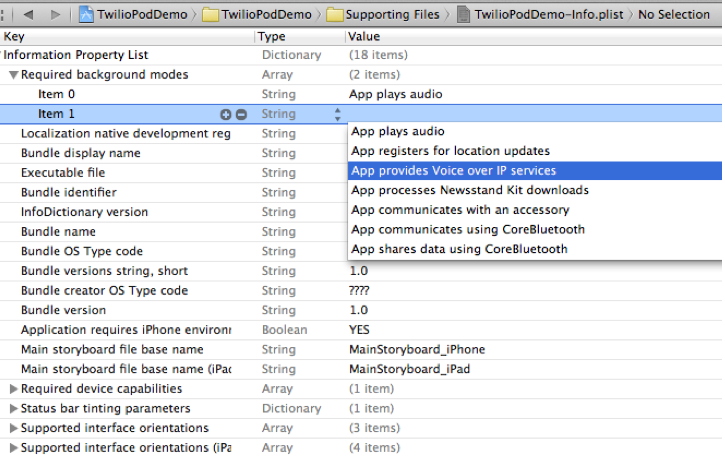Open the TwilioPodDemo folder breadcrumb

pyautogui.click(x=257, y=15)
